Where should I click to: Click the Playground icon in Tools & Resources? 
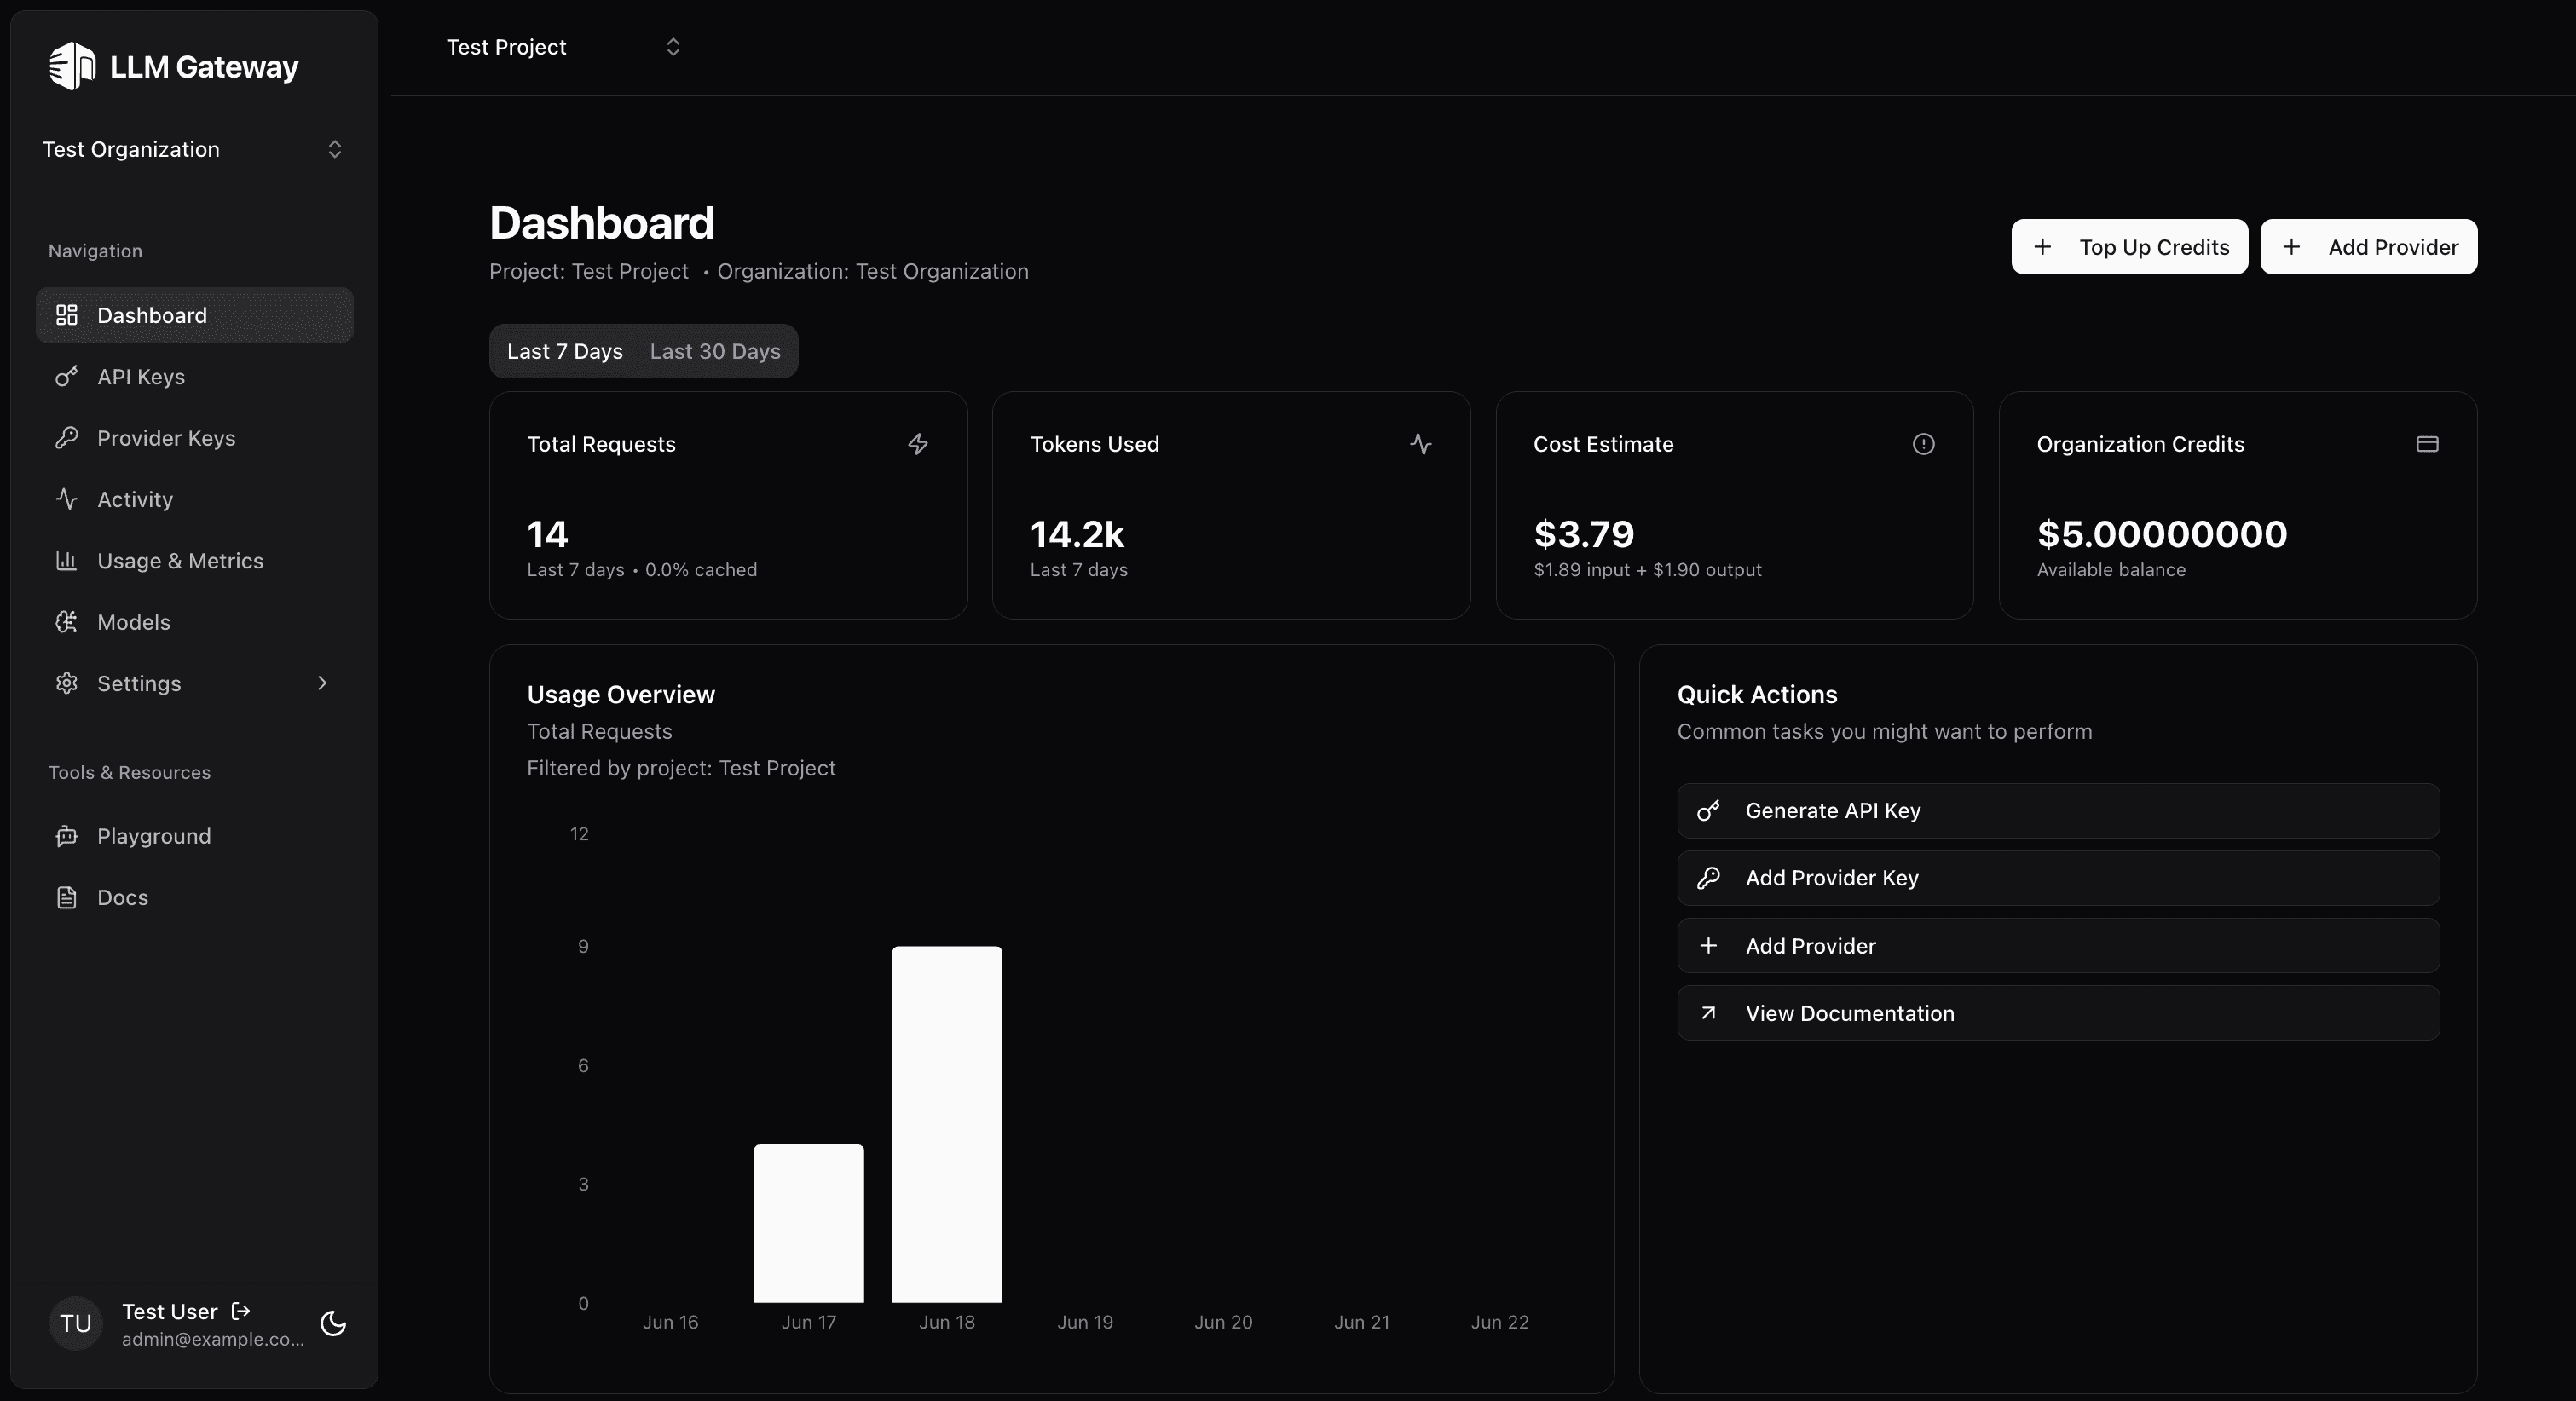click(67, 836)
